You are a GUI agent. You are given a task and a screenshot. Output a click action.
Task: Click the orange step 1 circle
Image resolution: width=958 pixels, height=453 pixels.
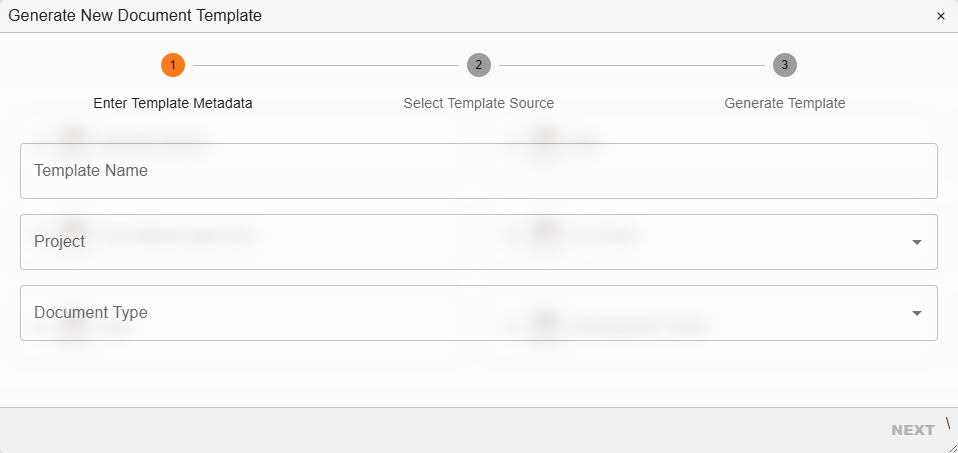pos(173,65)
